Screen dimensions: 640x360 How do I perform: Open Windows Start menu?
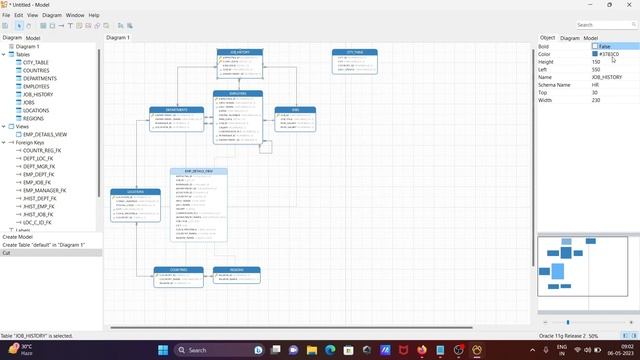(163, 350)
